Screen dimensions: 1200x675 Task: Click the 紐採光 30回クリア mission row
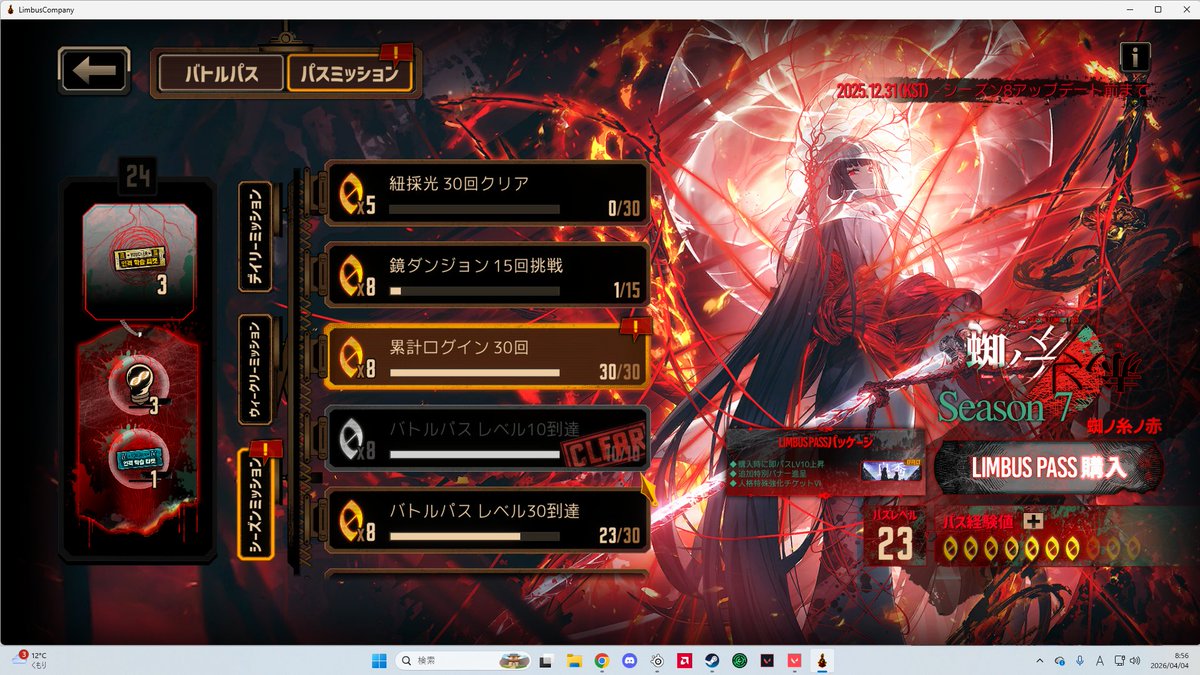[x=488, y=194]
